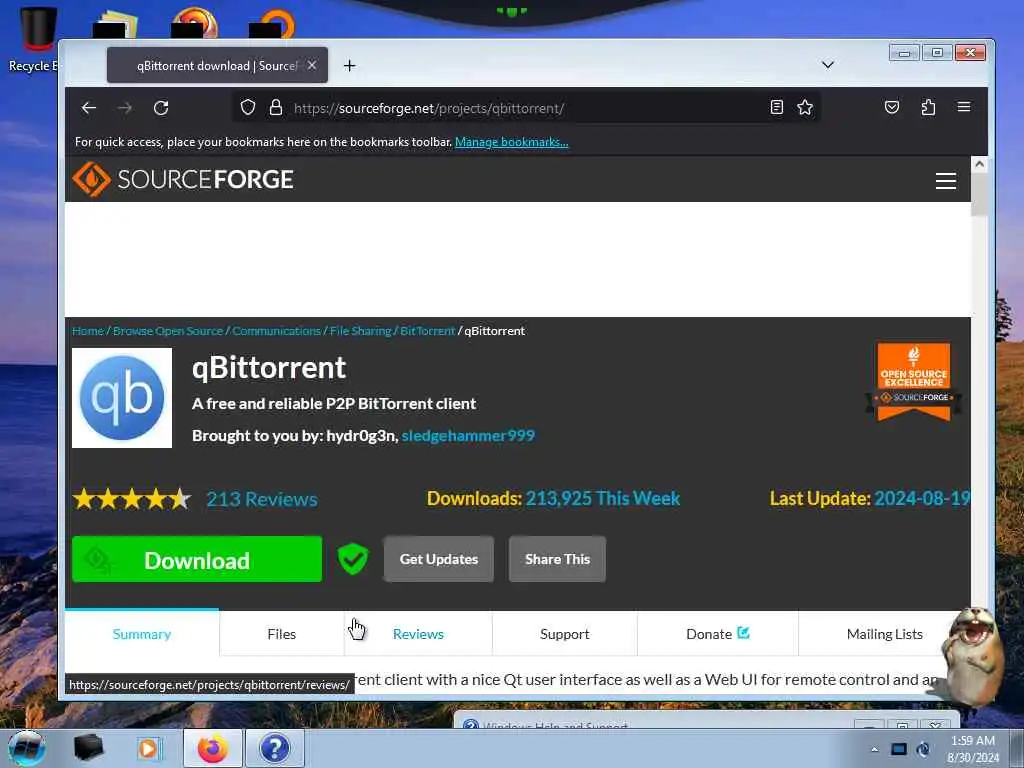Show hidden system tray icons arrow
Image resolution: width=1024 pixels, height=768 pixels.
874,749
